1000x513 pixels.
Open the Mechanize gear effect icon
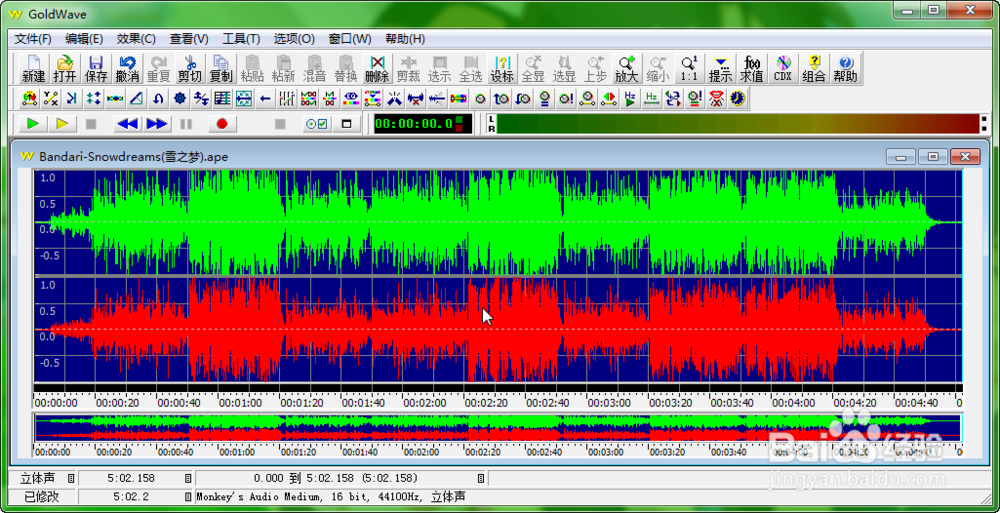click(x=180, y=98)
